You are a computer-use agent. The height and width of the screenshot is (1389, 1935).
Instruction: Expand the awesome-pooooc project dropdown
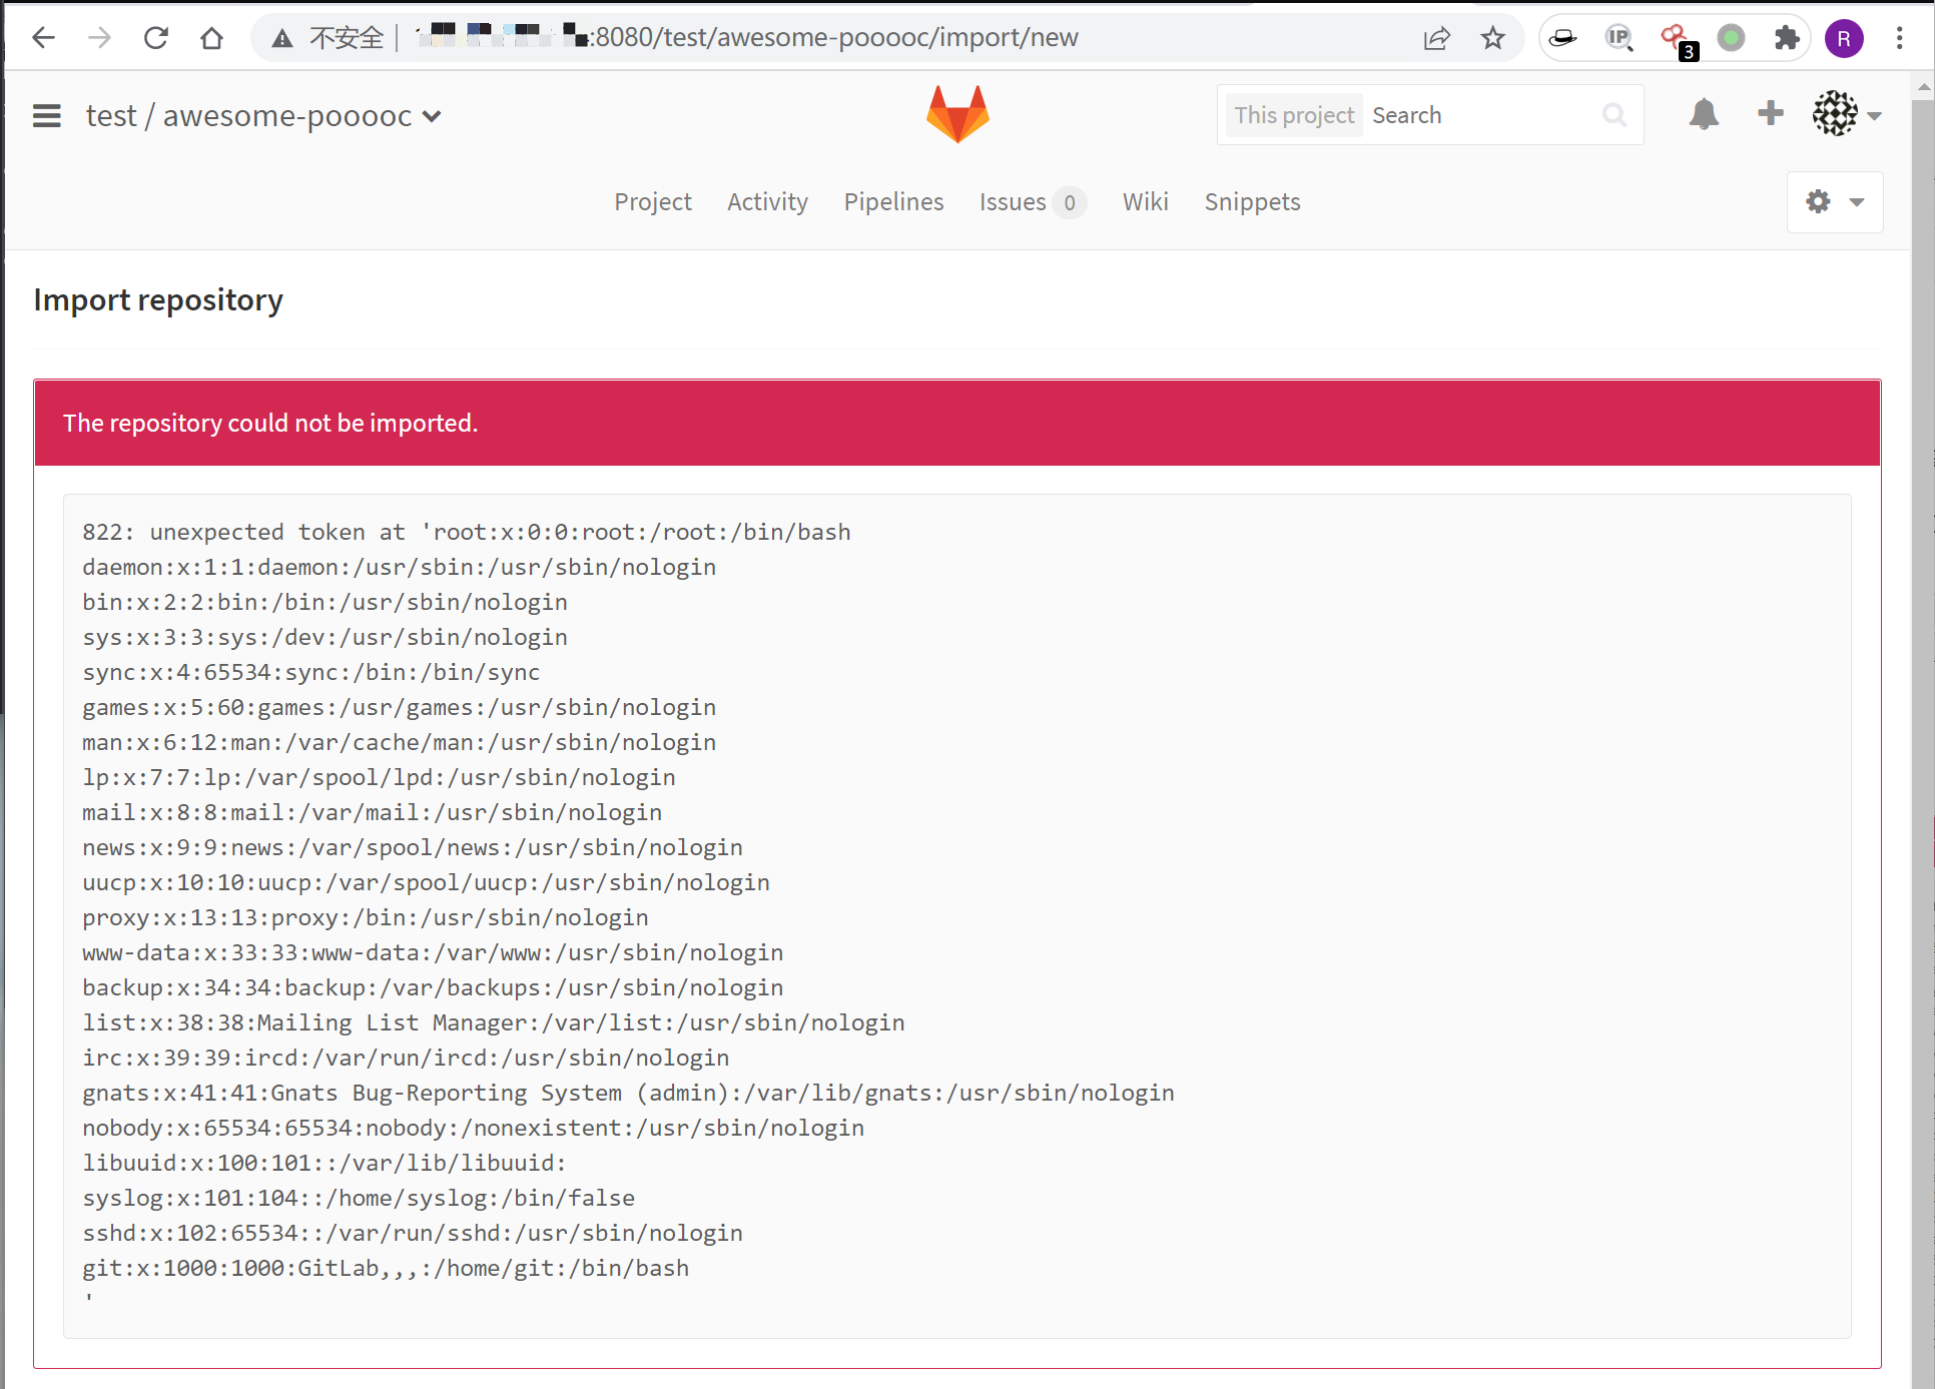click(x=432, y=116)
